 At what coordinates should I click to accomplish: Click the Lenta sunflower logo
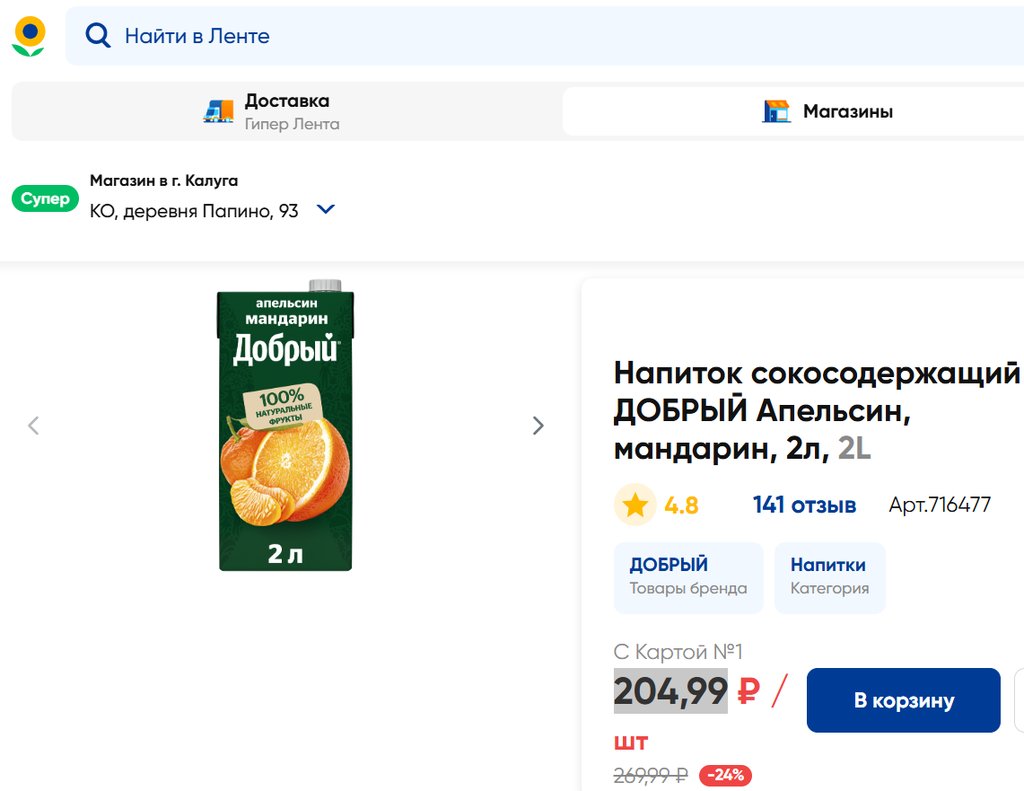[29, 36]
